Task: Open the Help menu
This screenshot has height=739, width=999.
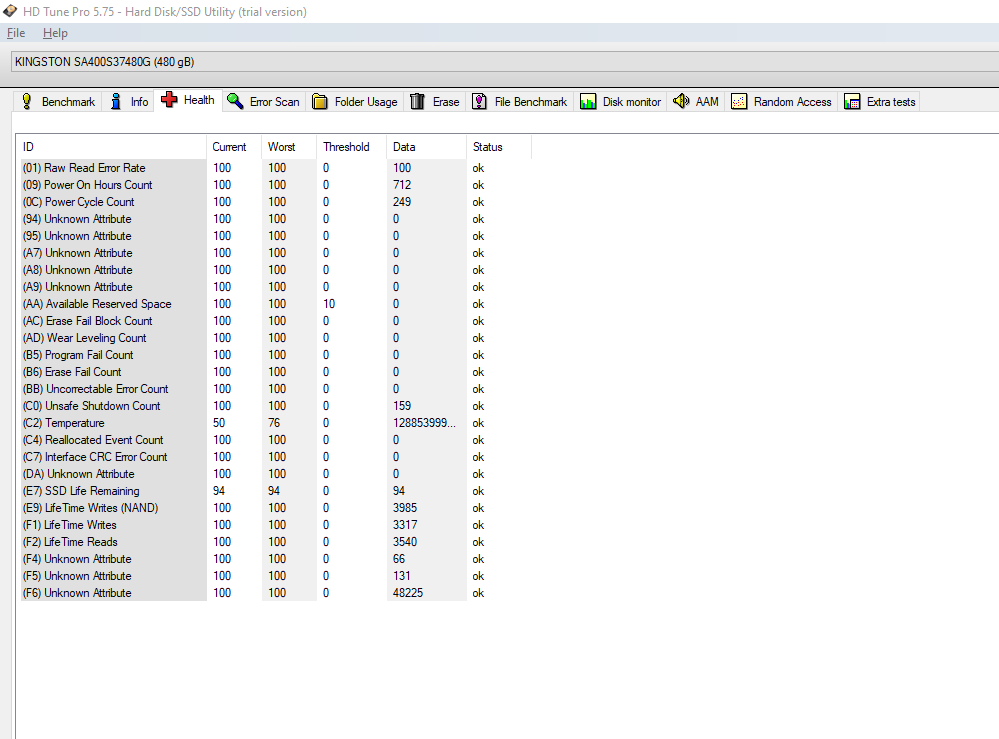Action: pos(55,33)
